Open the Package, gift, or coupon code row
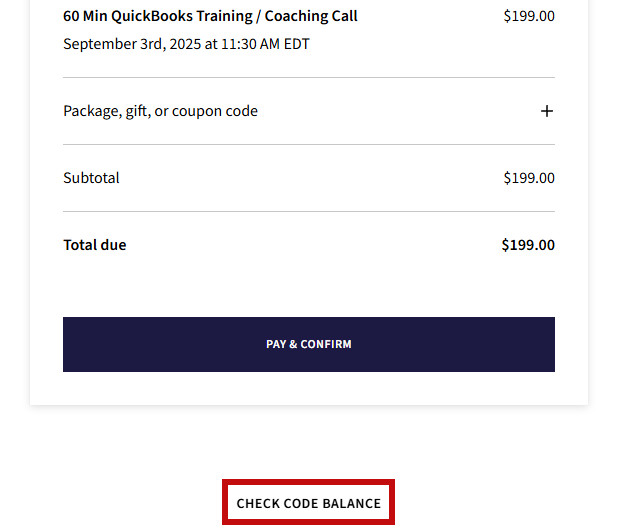Screen dimensions: 618x528 point(160,111)
